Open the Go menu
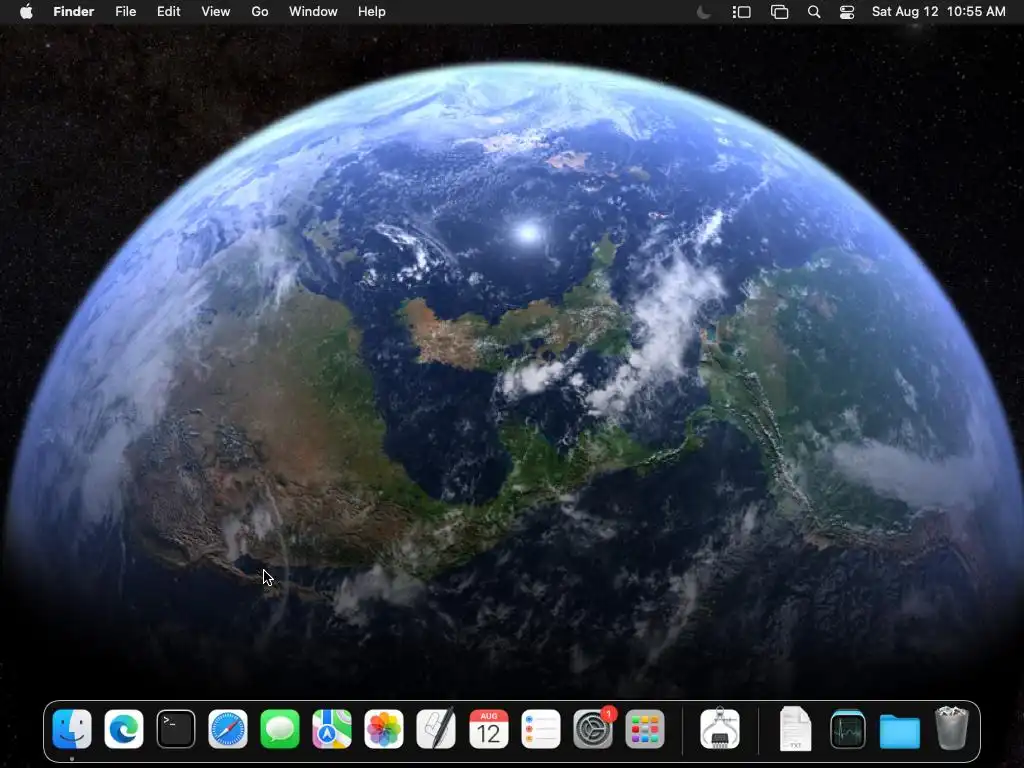This screenshot has width=1024, height=768. point(260,12)
